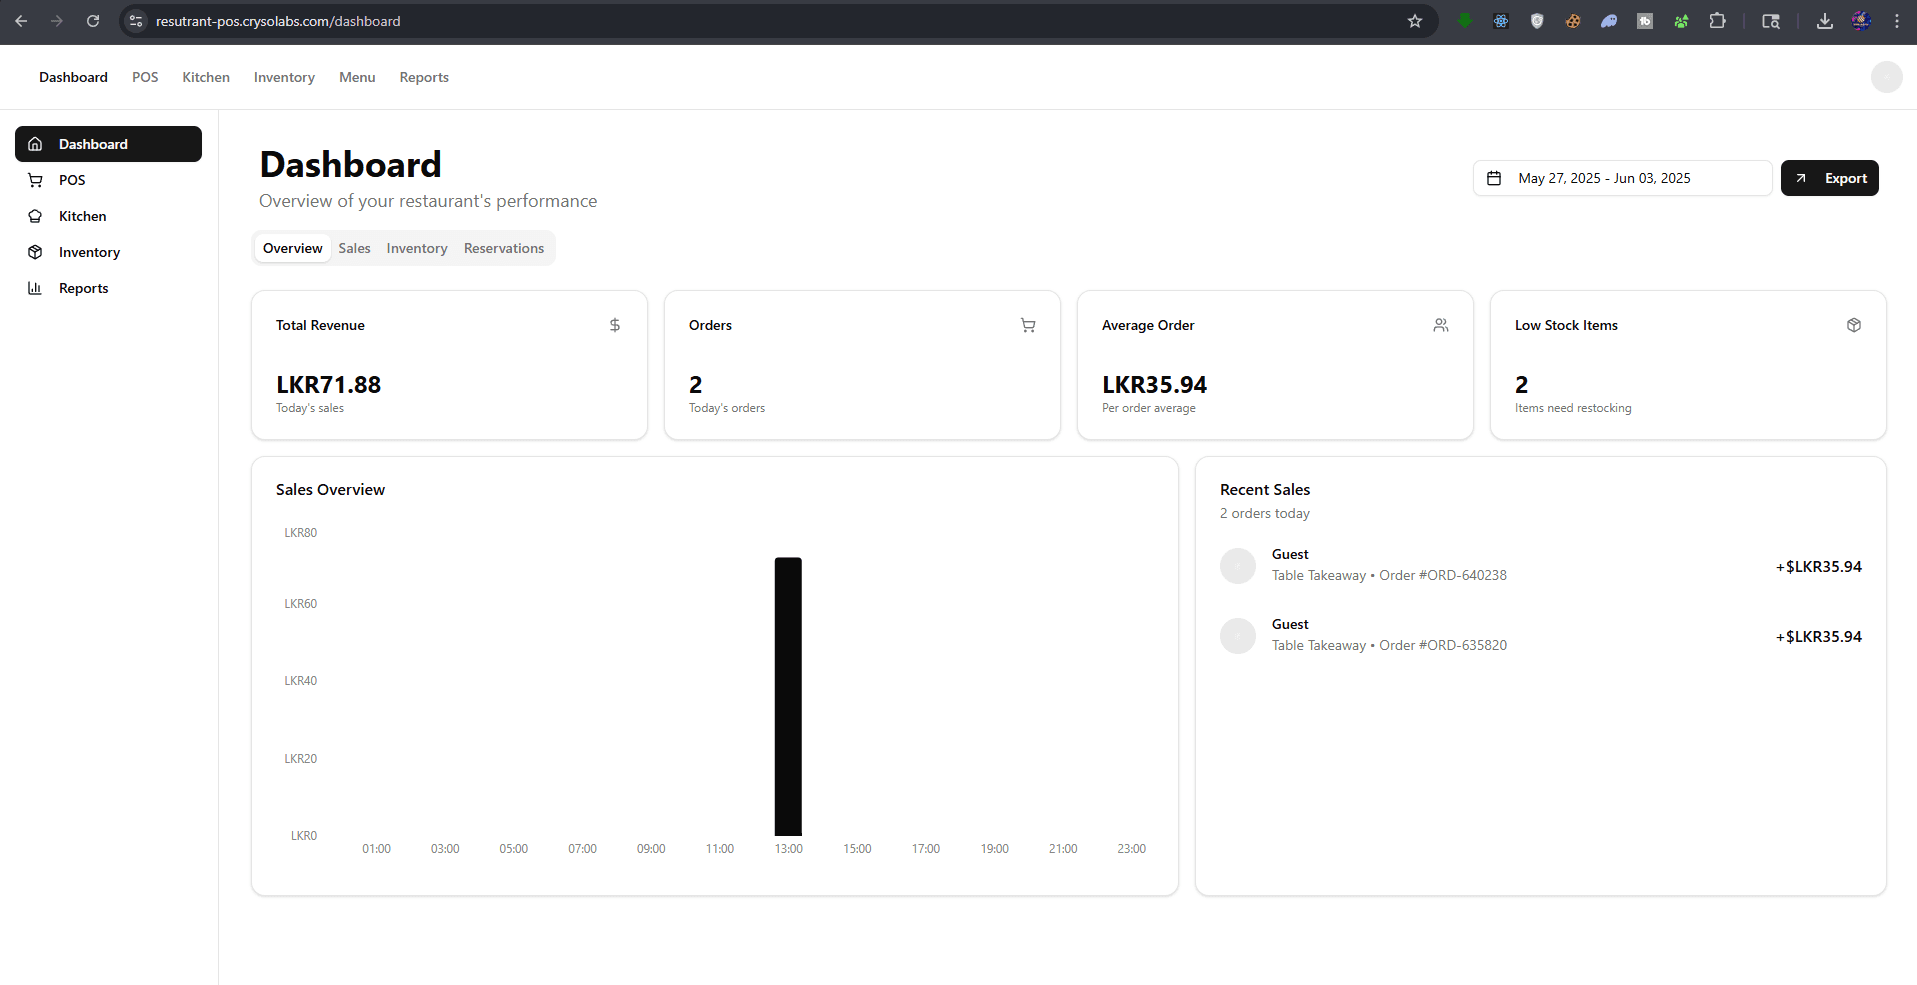Go back in browser history

(x=21, y=21)
